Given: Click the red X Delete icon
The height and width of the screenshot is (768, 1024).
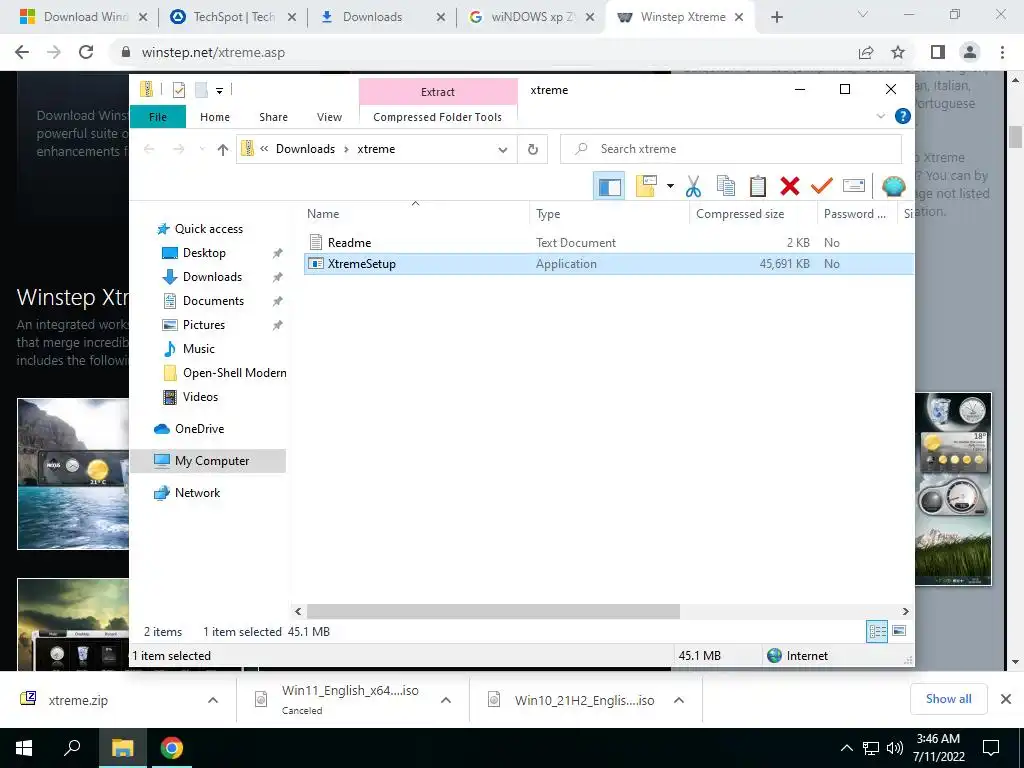Looking at the screenshot, I should [x=790, y=186].
